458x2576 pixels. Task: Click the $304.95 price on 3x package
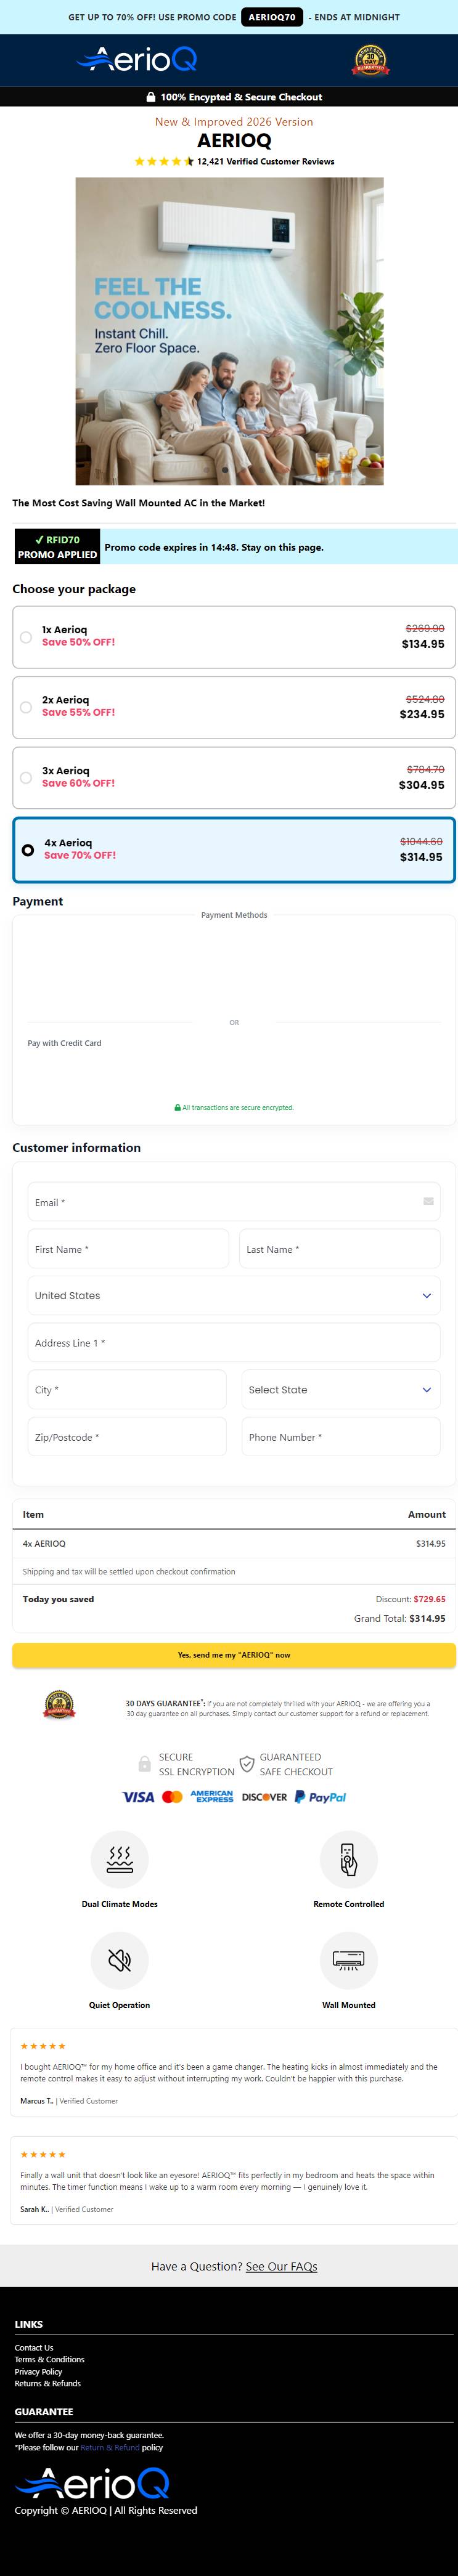point(422,785)
